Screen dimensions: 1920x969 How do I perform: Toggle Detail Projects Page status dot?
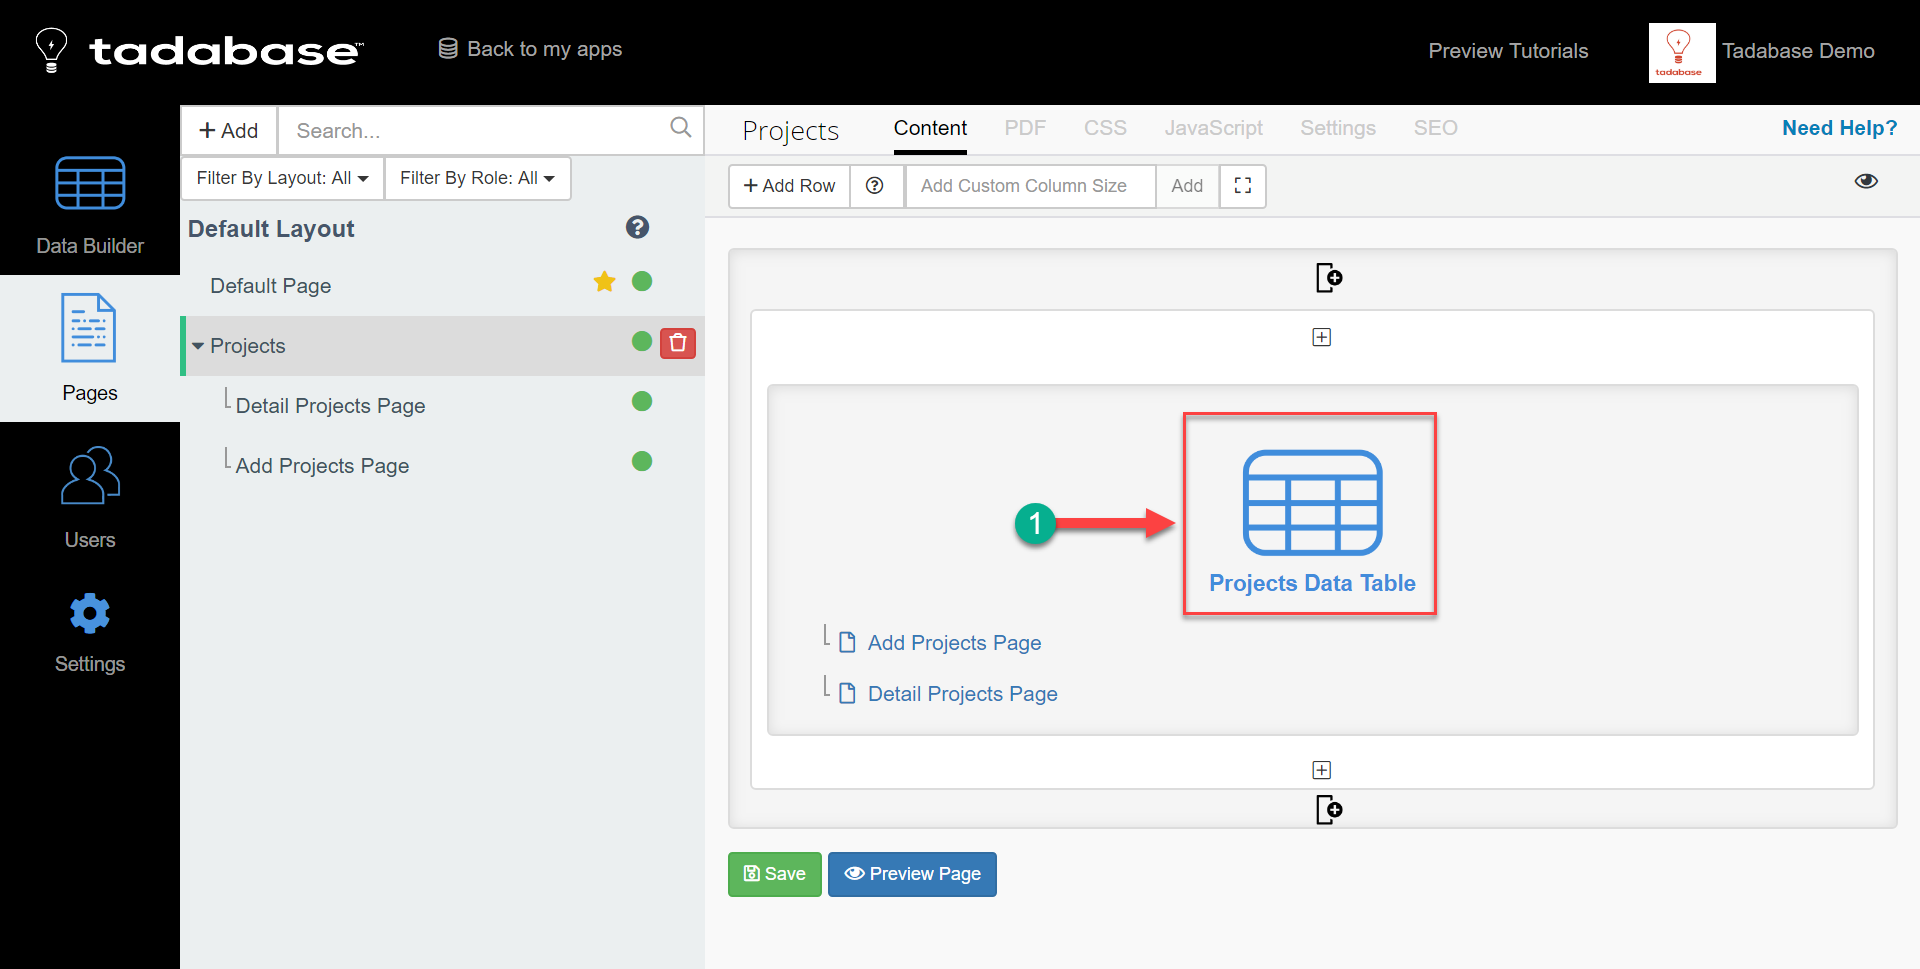[x=642, y=402]
